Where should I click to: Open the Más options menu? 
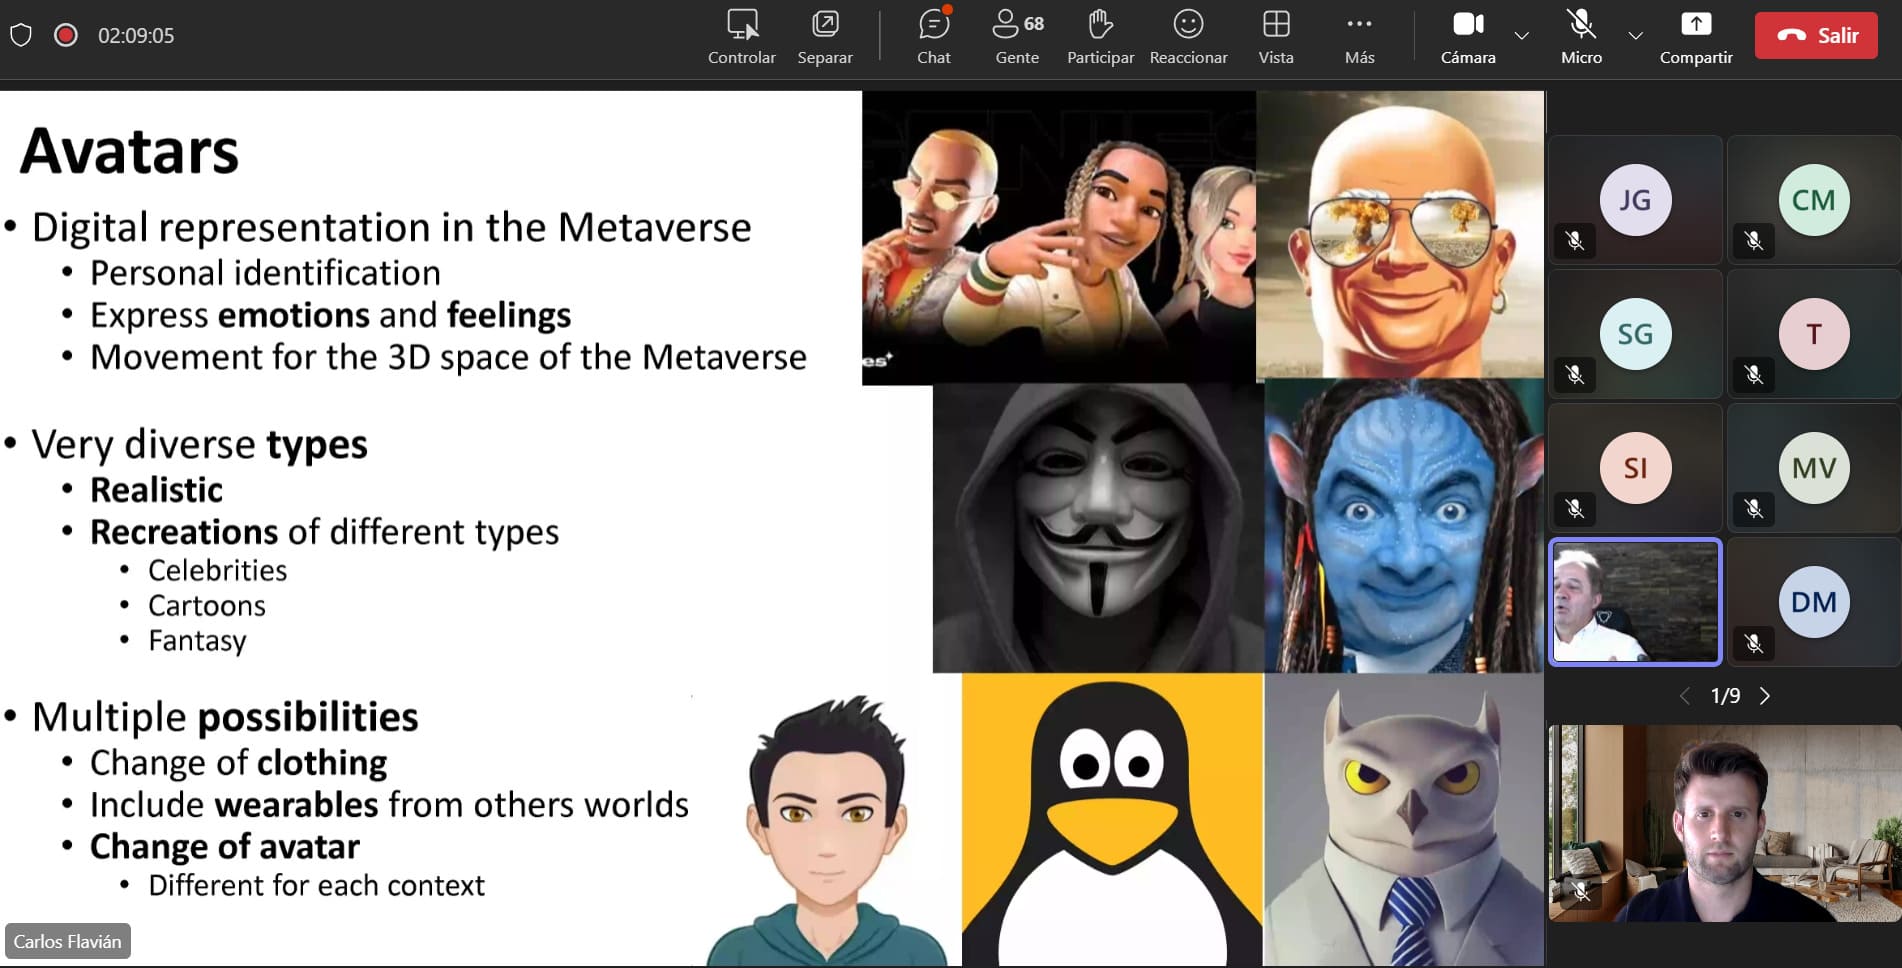point(1359,37)
